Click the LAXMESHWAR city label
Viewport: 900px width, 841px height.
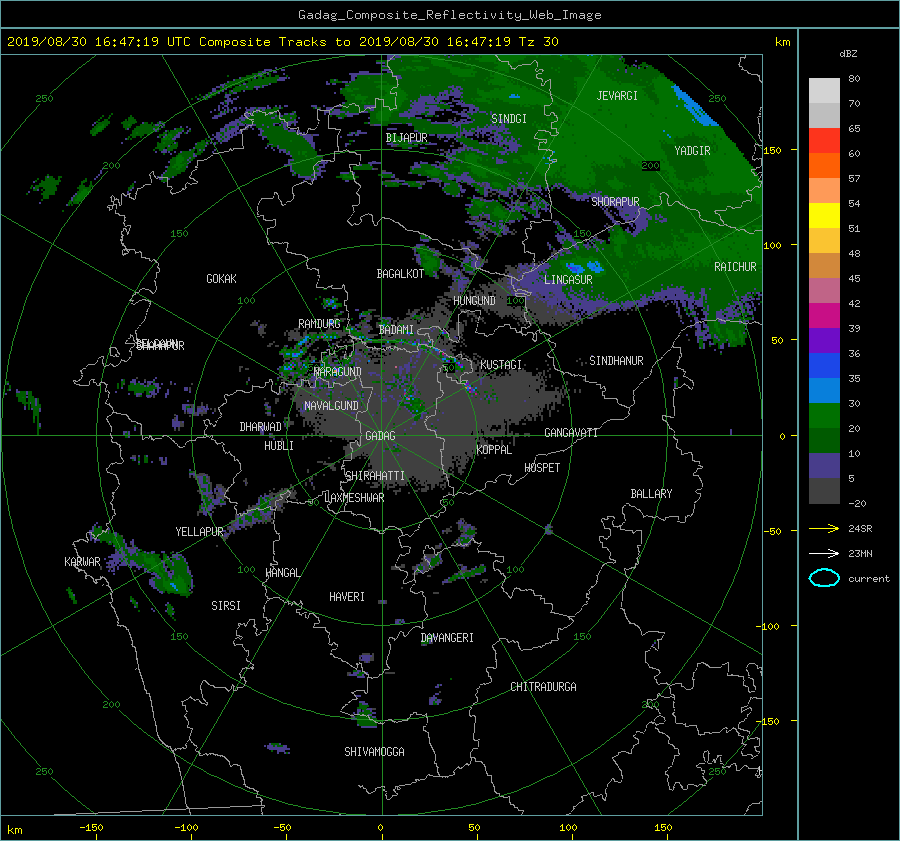354,498
